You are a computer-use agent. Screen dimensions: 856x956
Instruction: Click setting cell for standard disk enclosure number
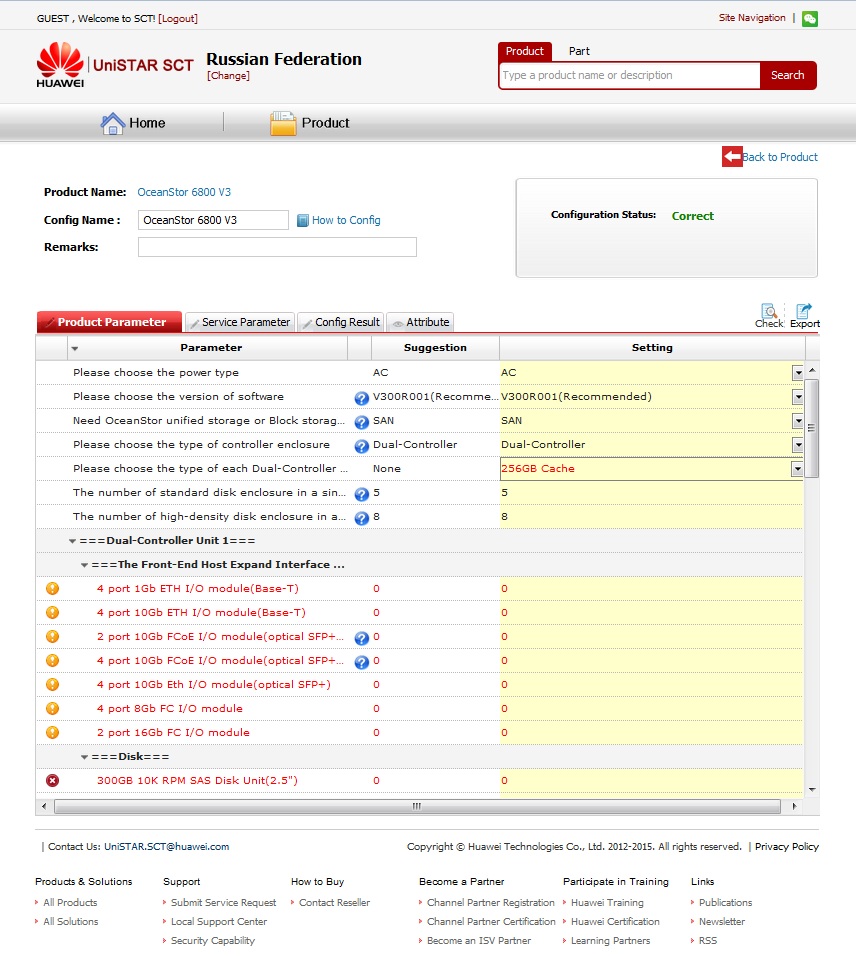[x=651, y=493]
